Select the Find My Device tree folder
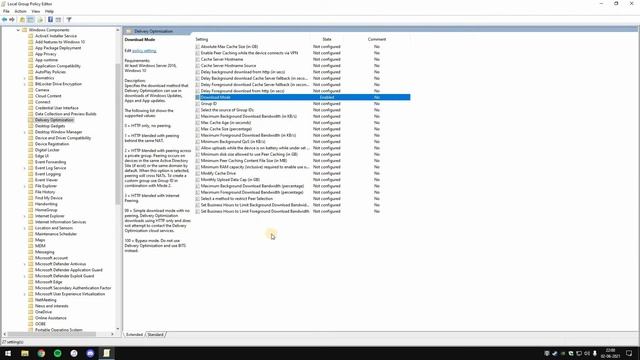 point(49,198)
